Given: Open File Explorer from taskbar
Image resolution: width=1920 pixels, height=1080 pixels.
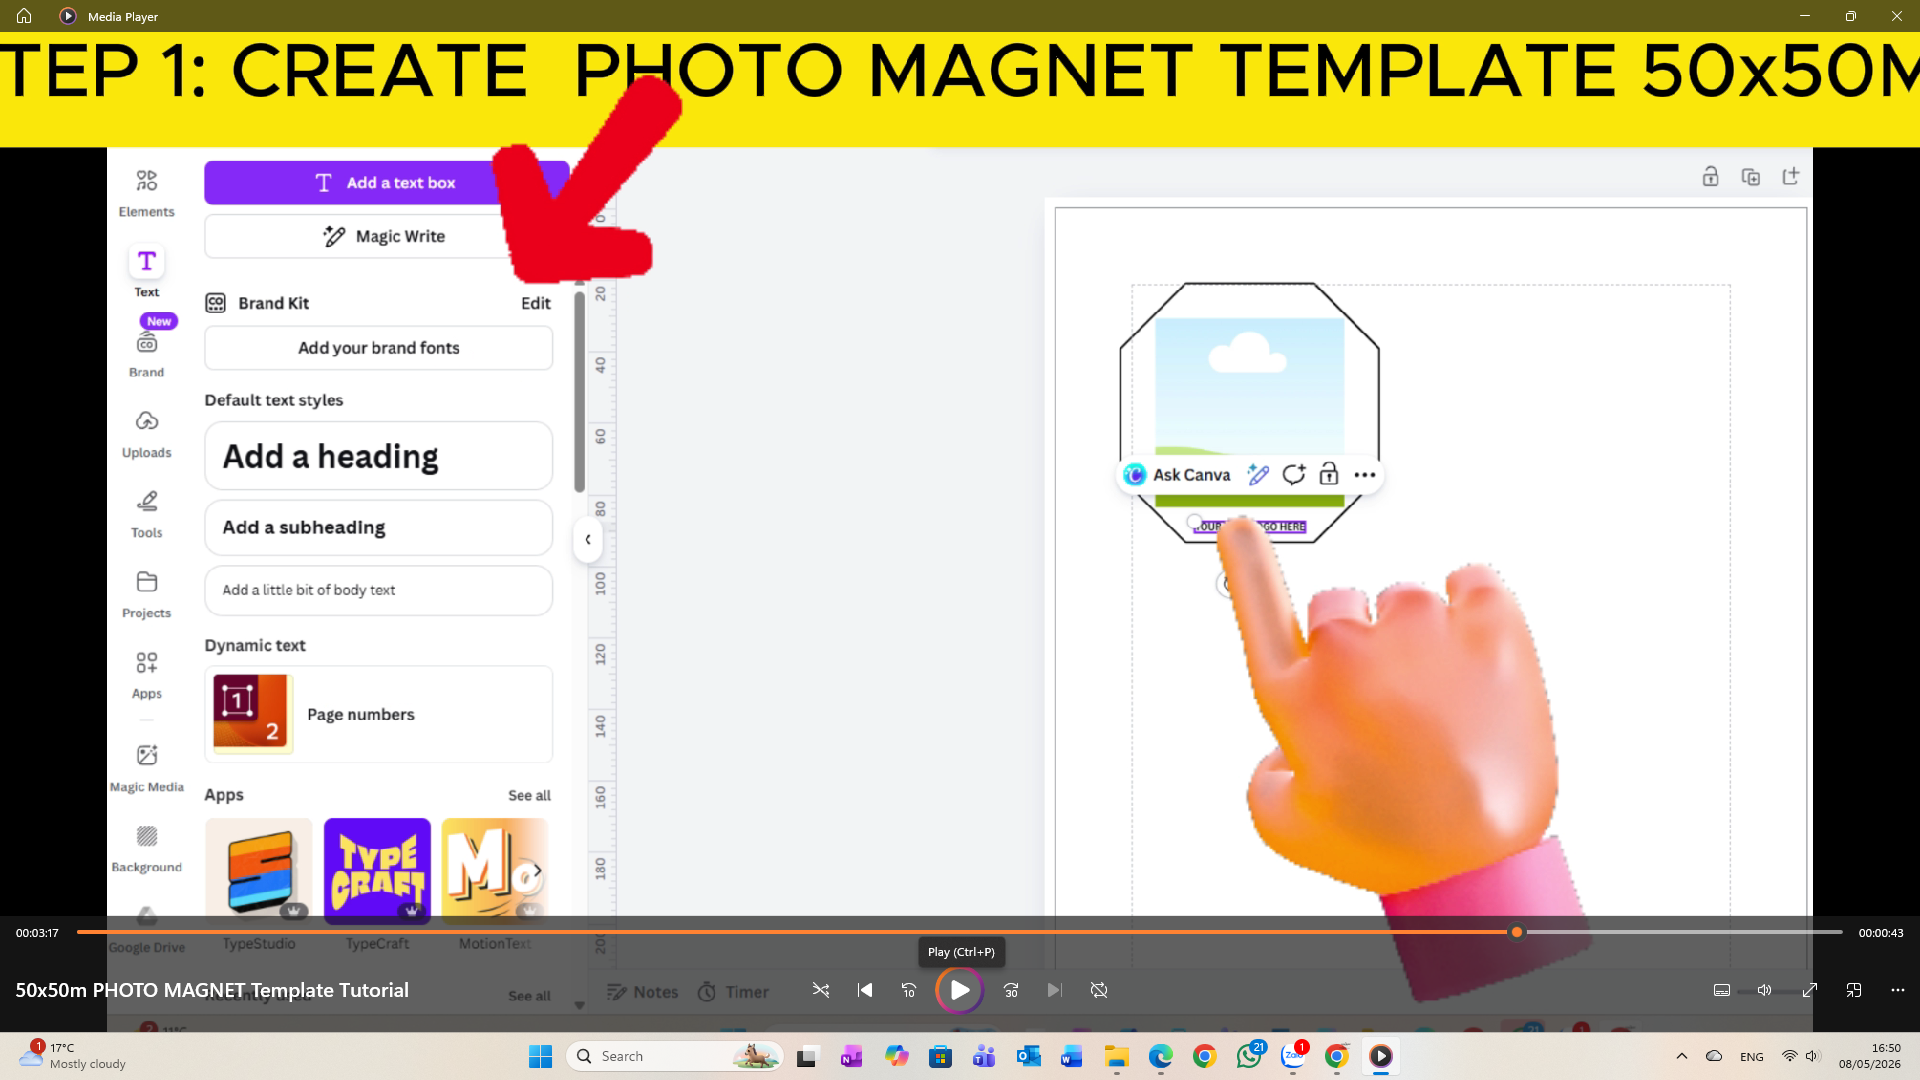Looking at the screenshot, I should pos(1116,1056).
